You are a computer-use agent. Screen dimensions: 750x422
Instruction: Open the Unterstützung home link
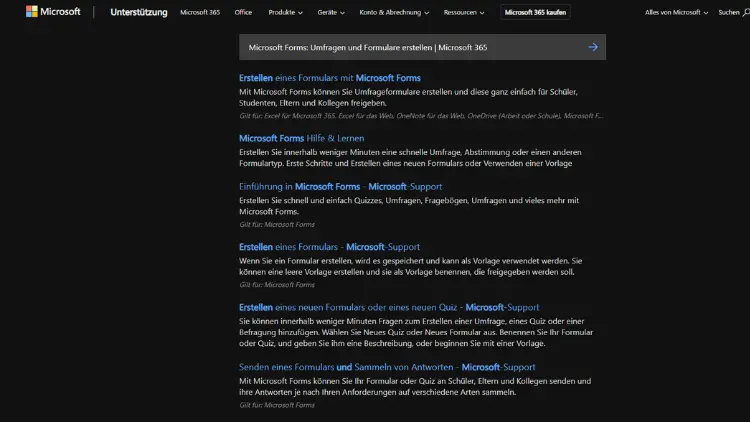point(139,12)
